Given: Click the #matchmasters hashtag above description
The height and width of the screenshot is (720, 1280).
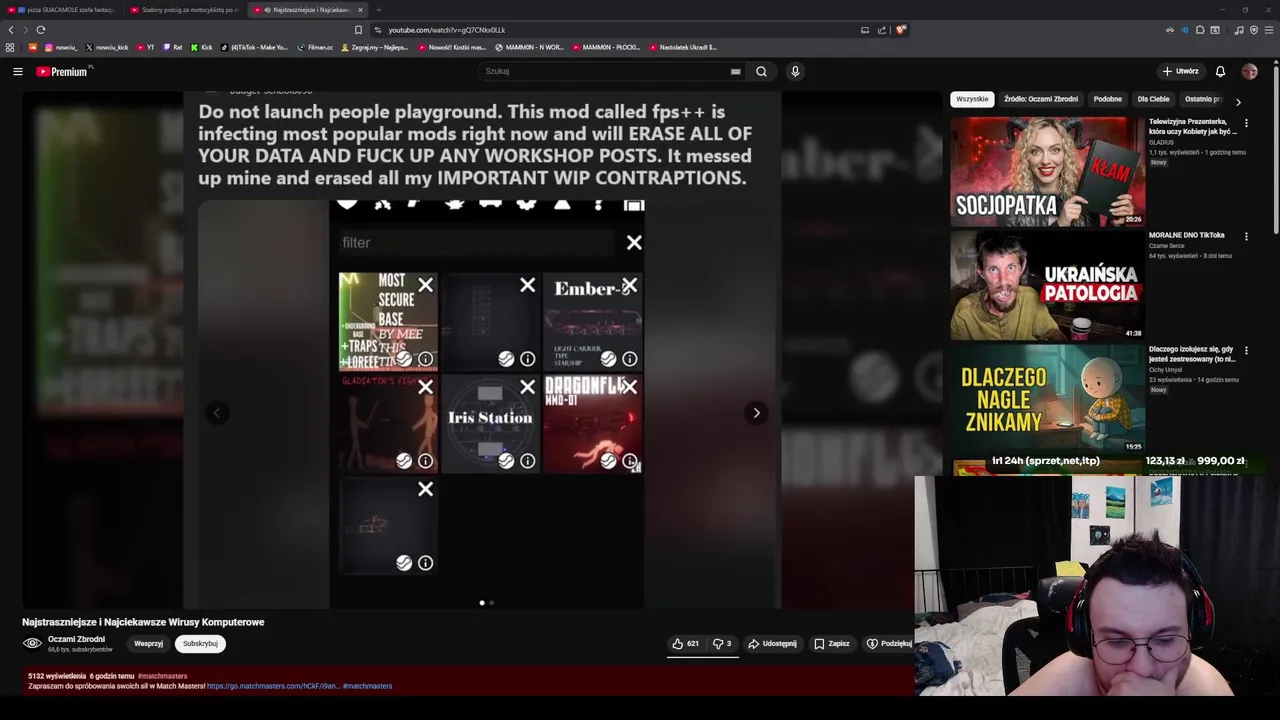Looking at the screenshot, I should [x=162, y=676].
